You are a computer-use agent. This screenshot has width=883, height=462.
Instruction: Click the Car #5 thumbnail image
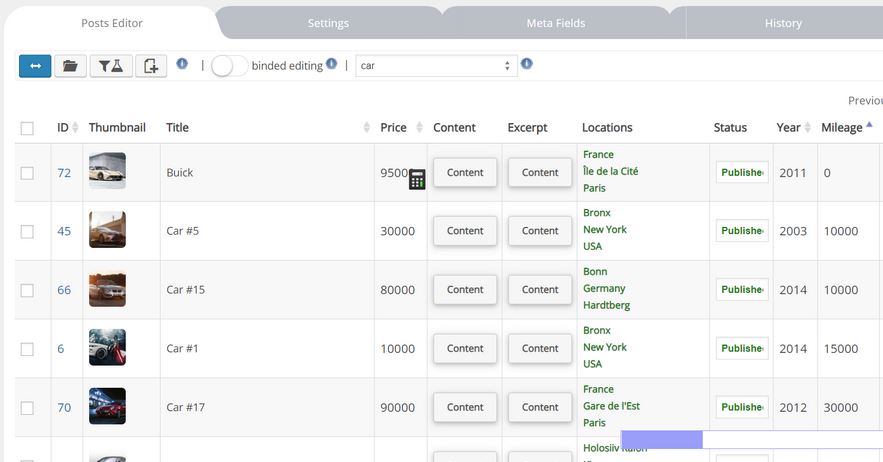tap(108, 229)
